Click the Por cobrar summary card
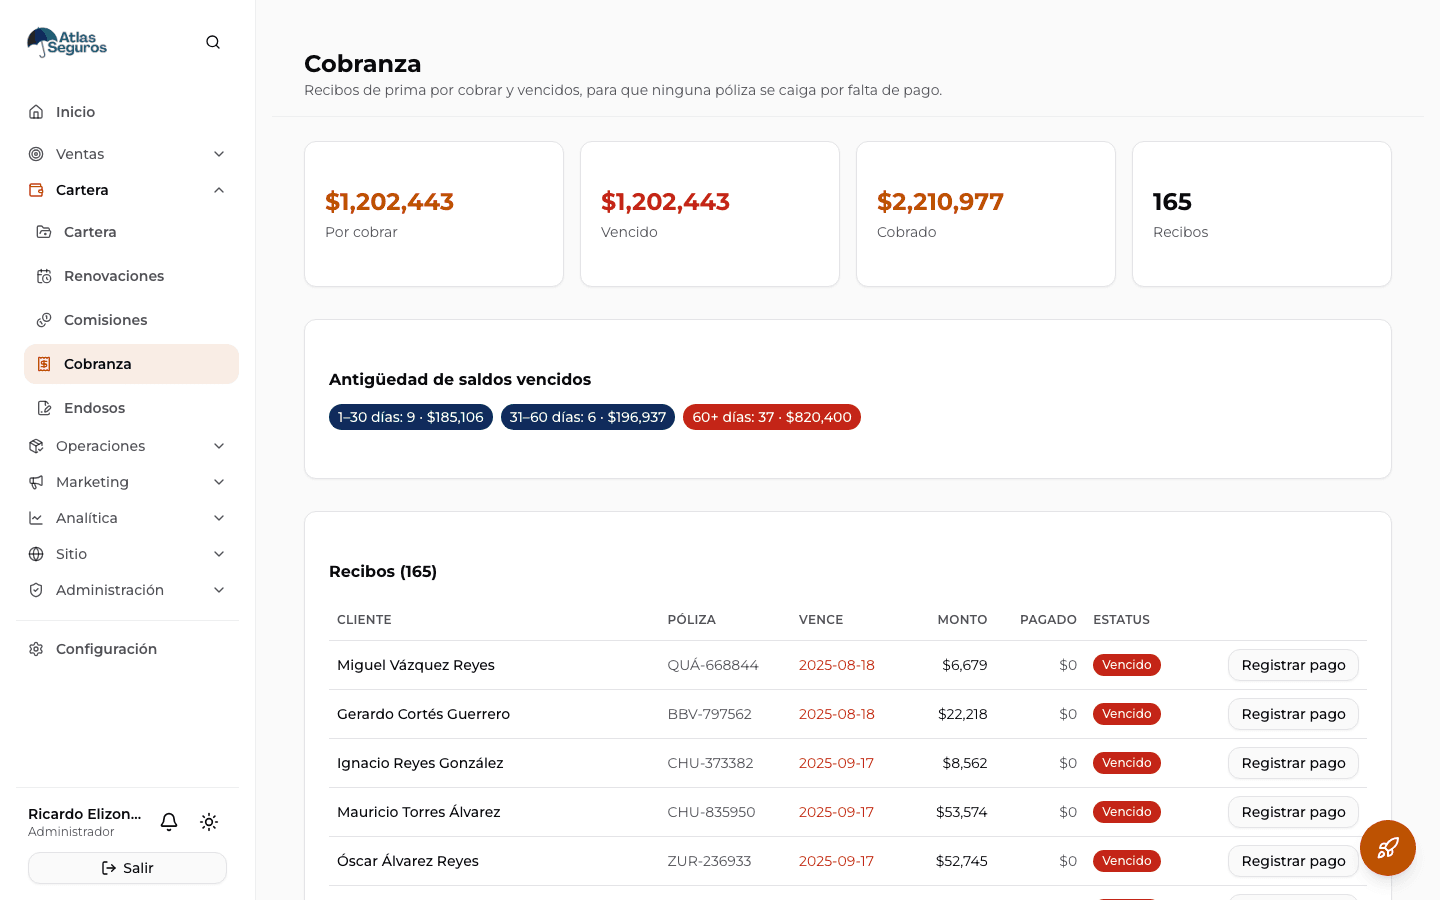The height and width of the screenshot is (900, 1440). (x=434, y=214)
